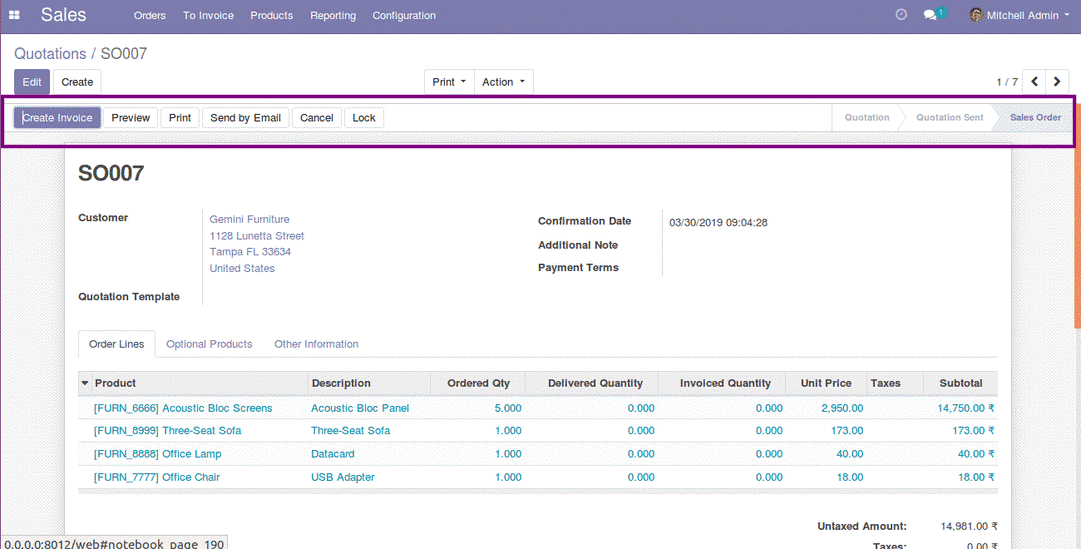Click Datacard description cell

coord(333,454)
